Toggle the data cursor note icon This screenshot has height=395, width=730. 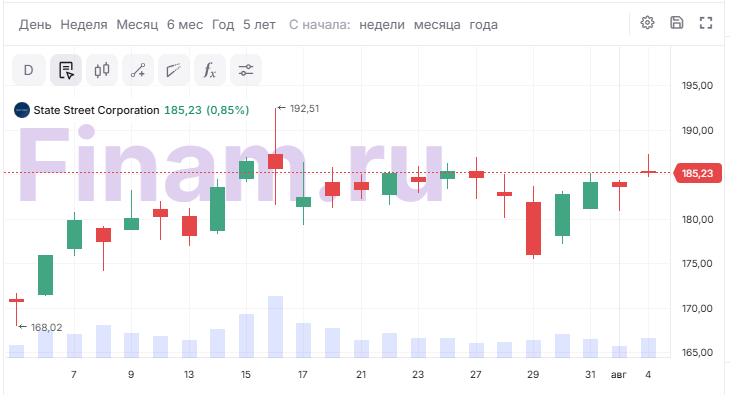66,70
